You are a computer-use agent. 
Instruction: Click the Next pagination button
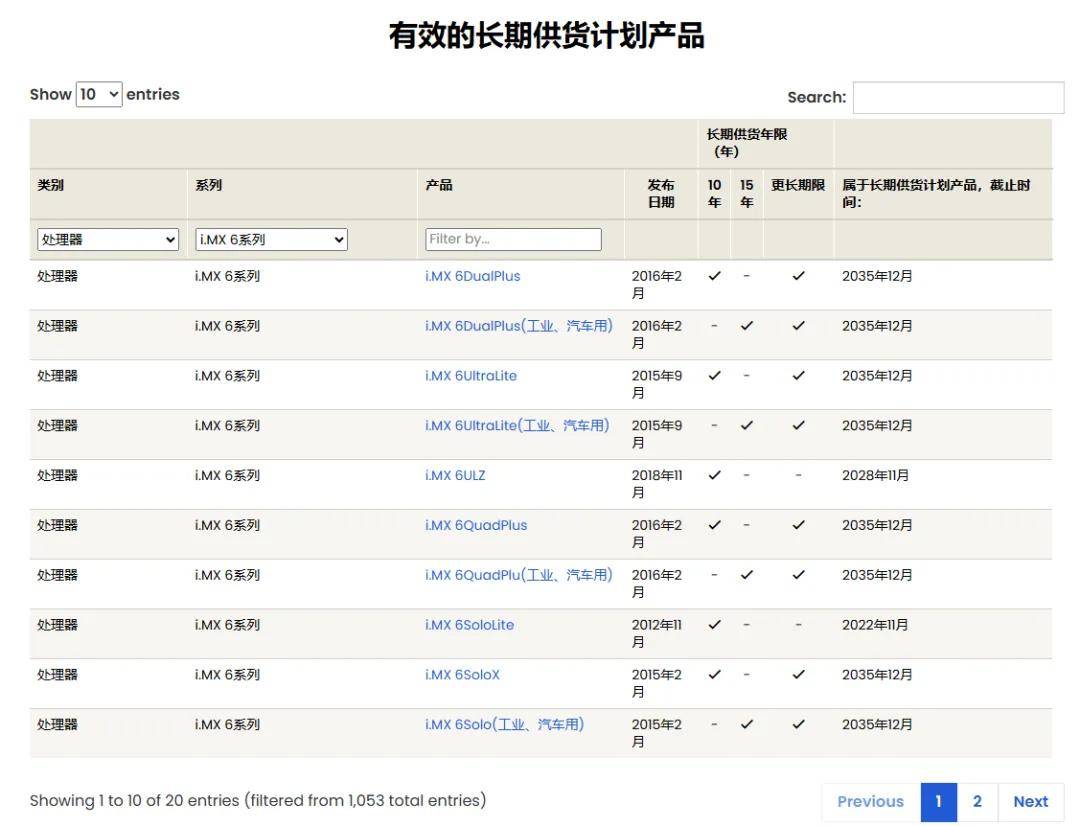(1030, 802)
